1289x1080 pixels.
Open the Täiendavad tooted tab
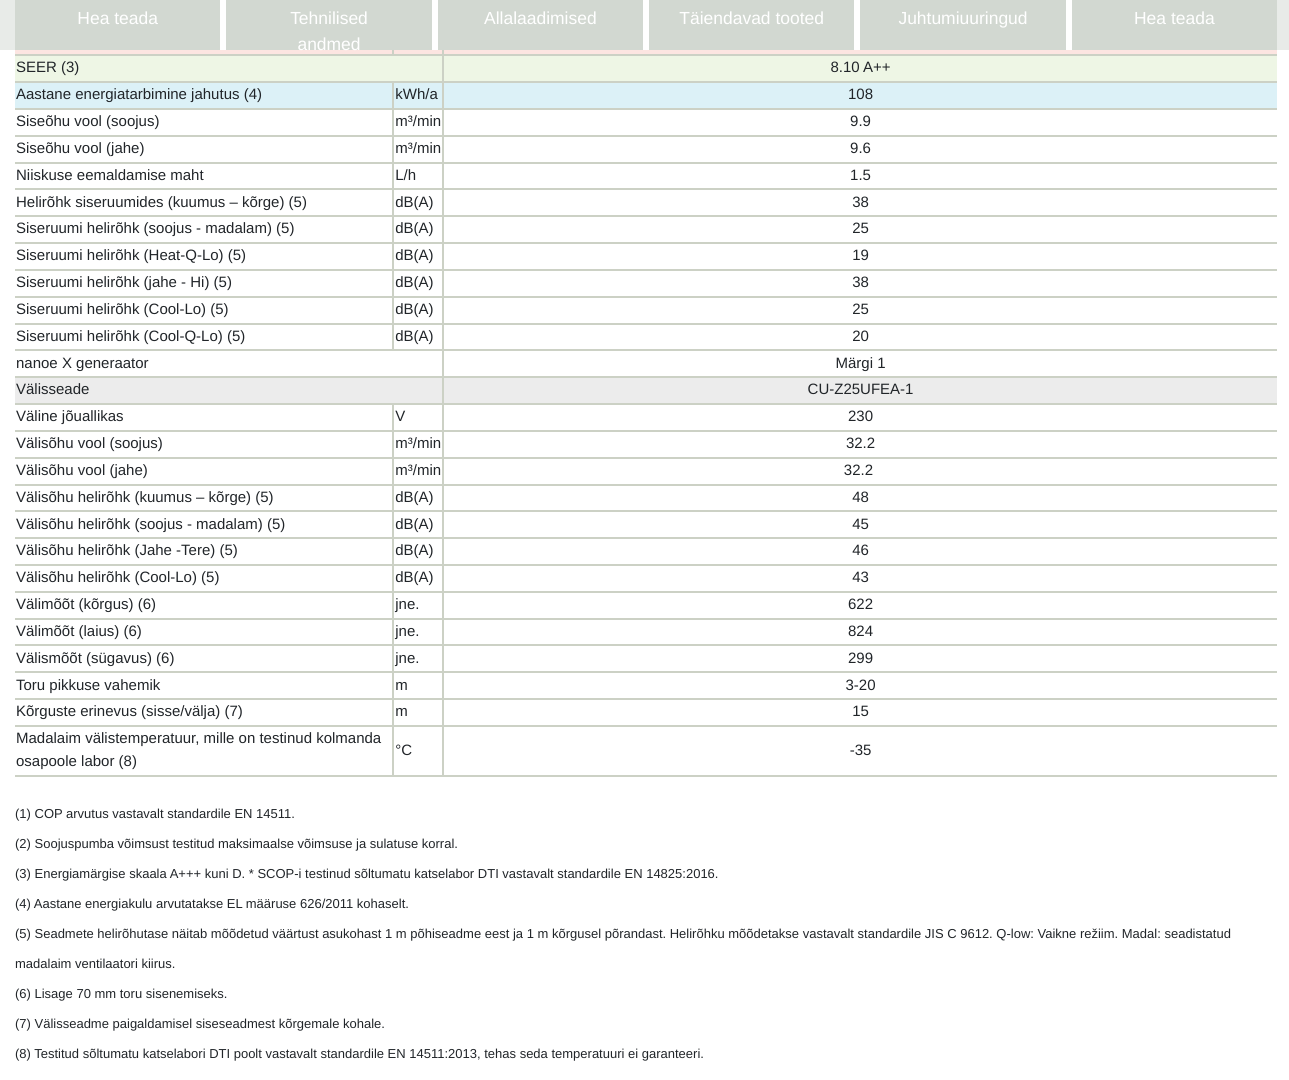[751, 19]
